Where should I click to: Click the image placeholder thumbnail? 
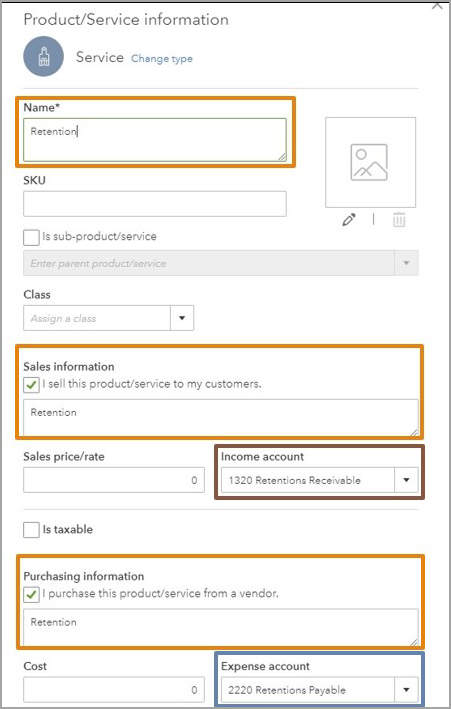[370, 162]
